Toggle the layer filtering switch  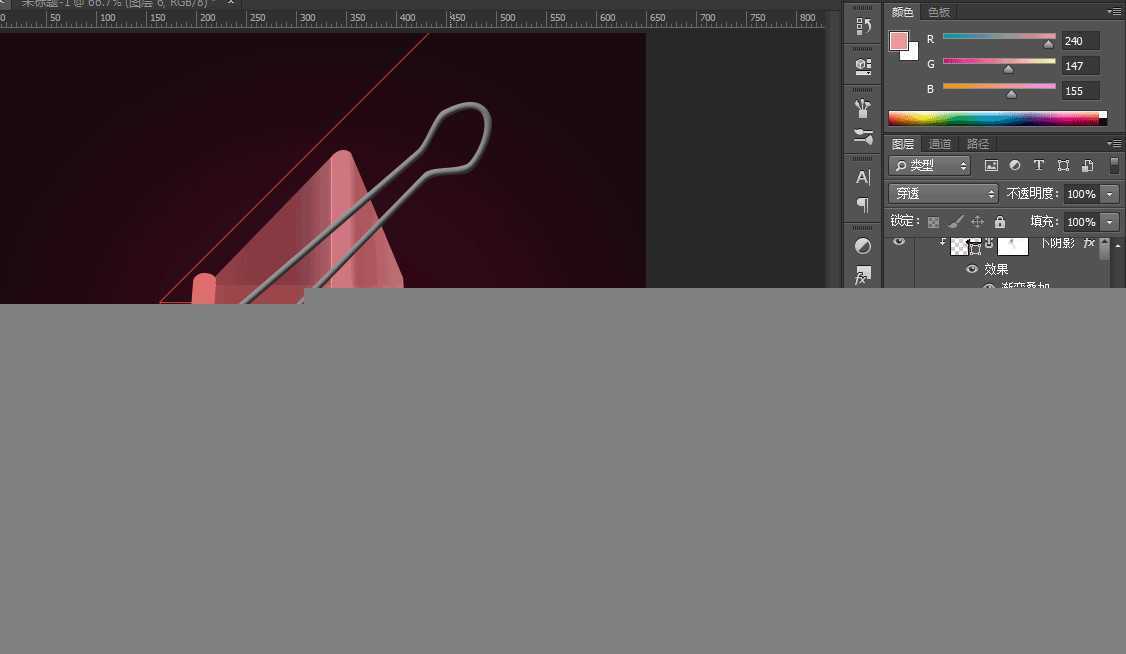point(1115,166)
